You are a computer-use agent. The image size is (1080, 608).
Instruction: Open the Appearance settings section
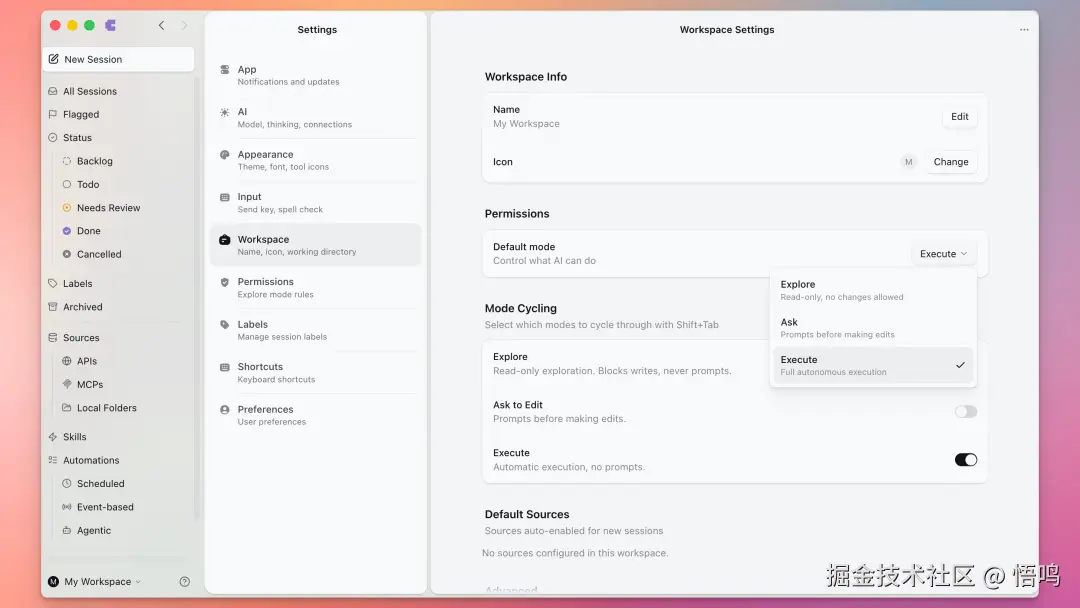point(316,160)
